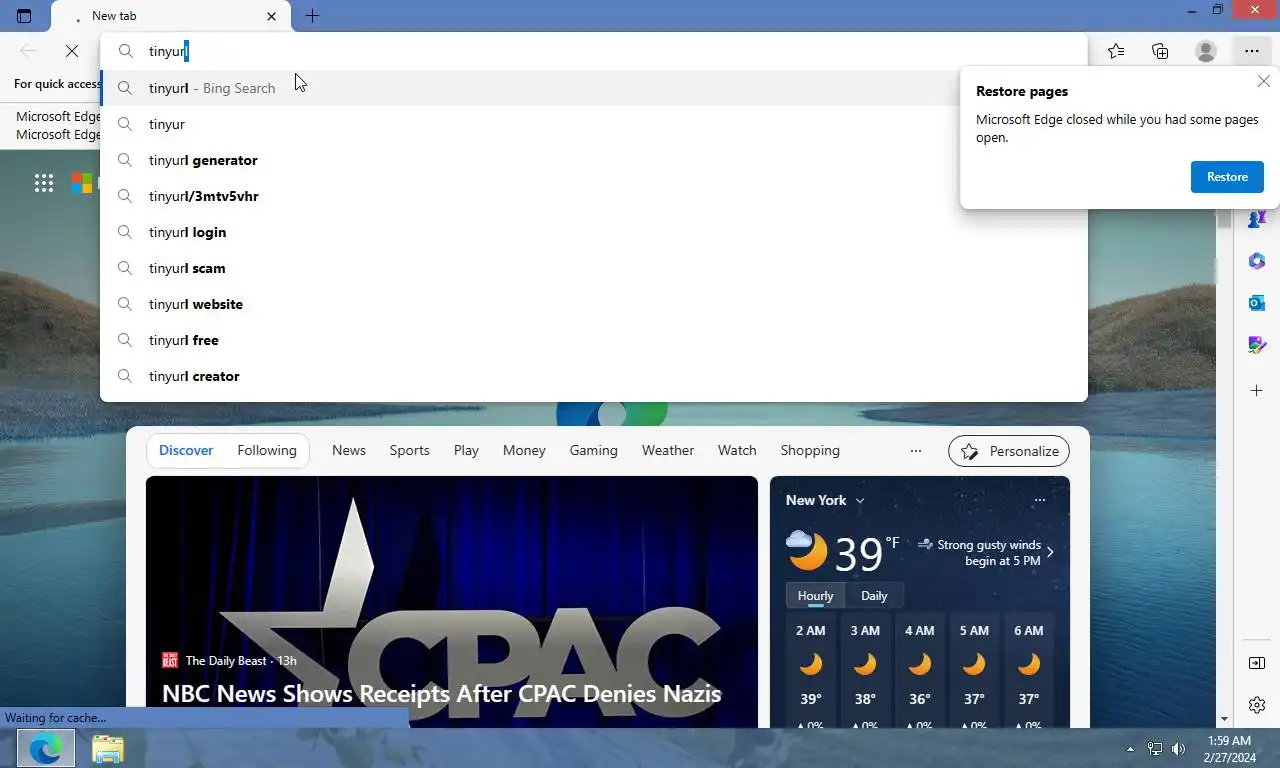The image size is (1280, 768).
Task: Open sidebar settings gear
Action: 1257,705
